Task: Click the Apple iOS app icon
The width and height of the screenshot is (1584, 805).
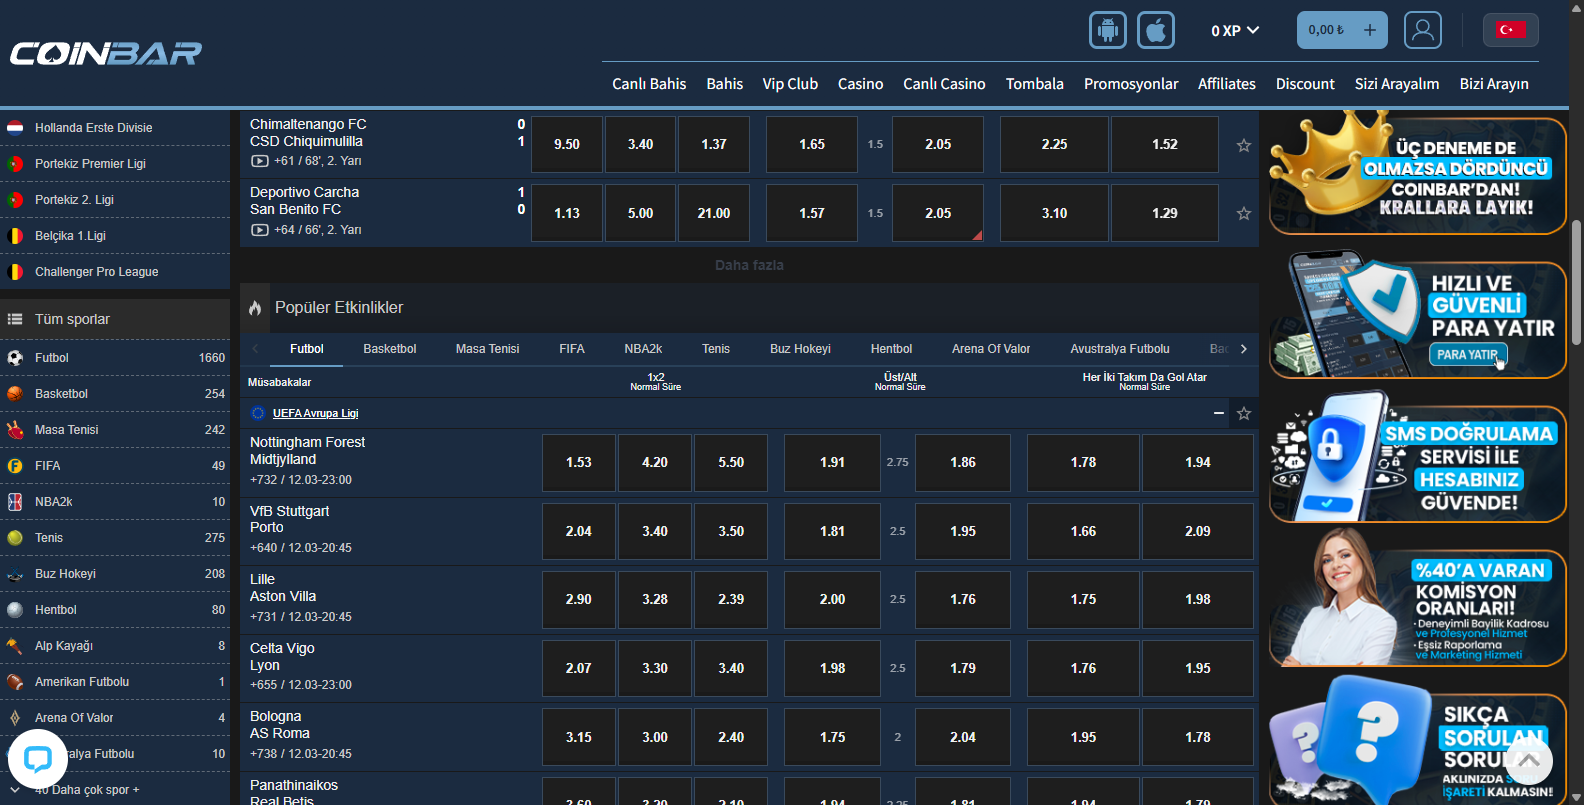Action: [1155, 30]
